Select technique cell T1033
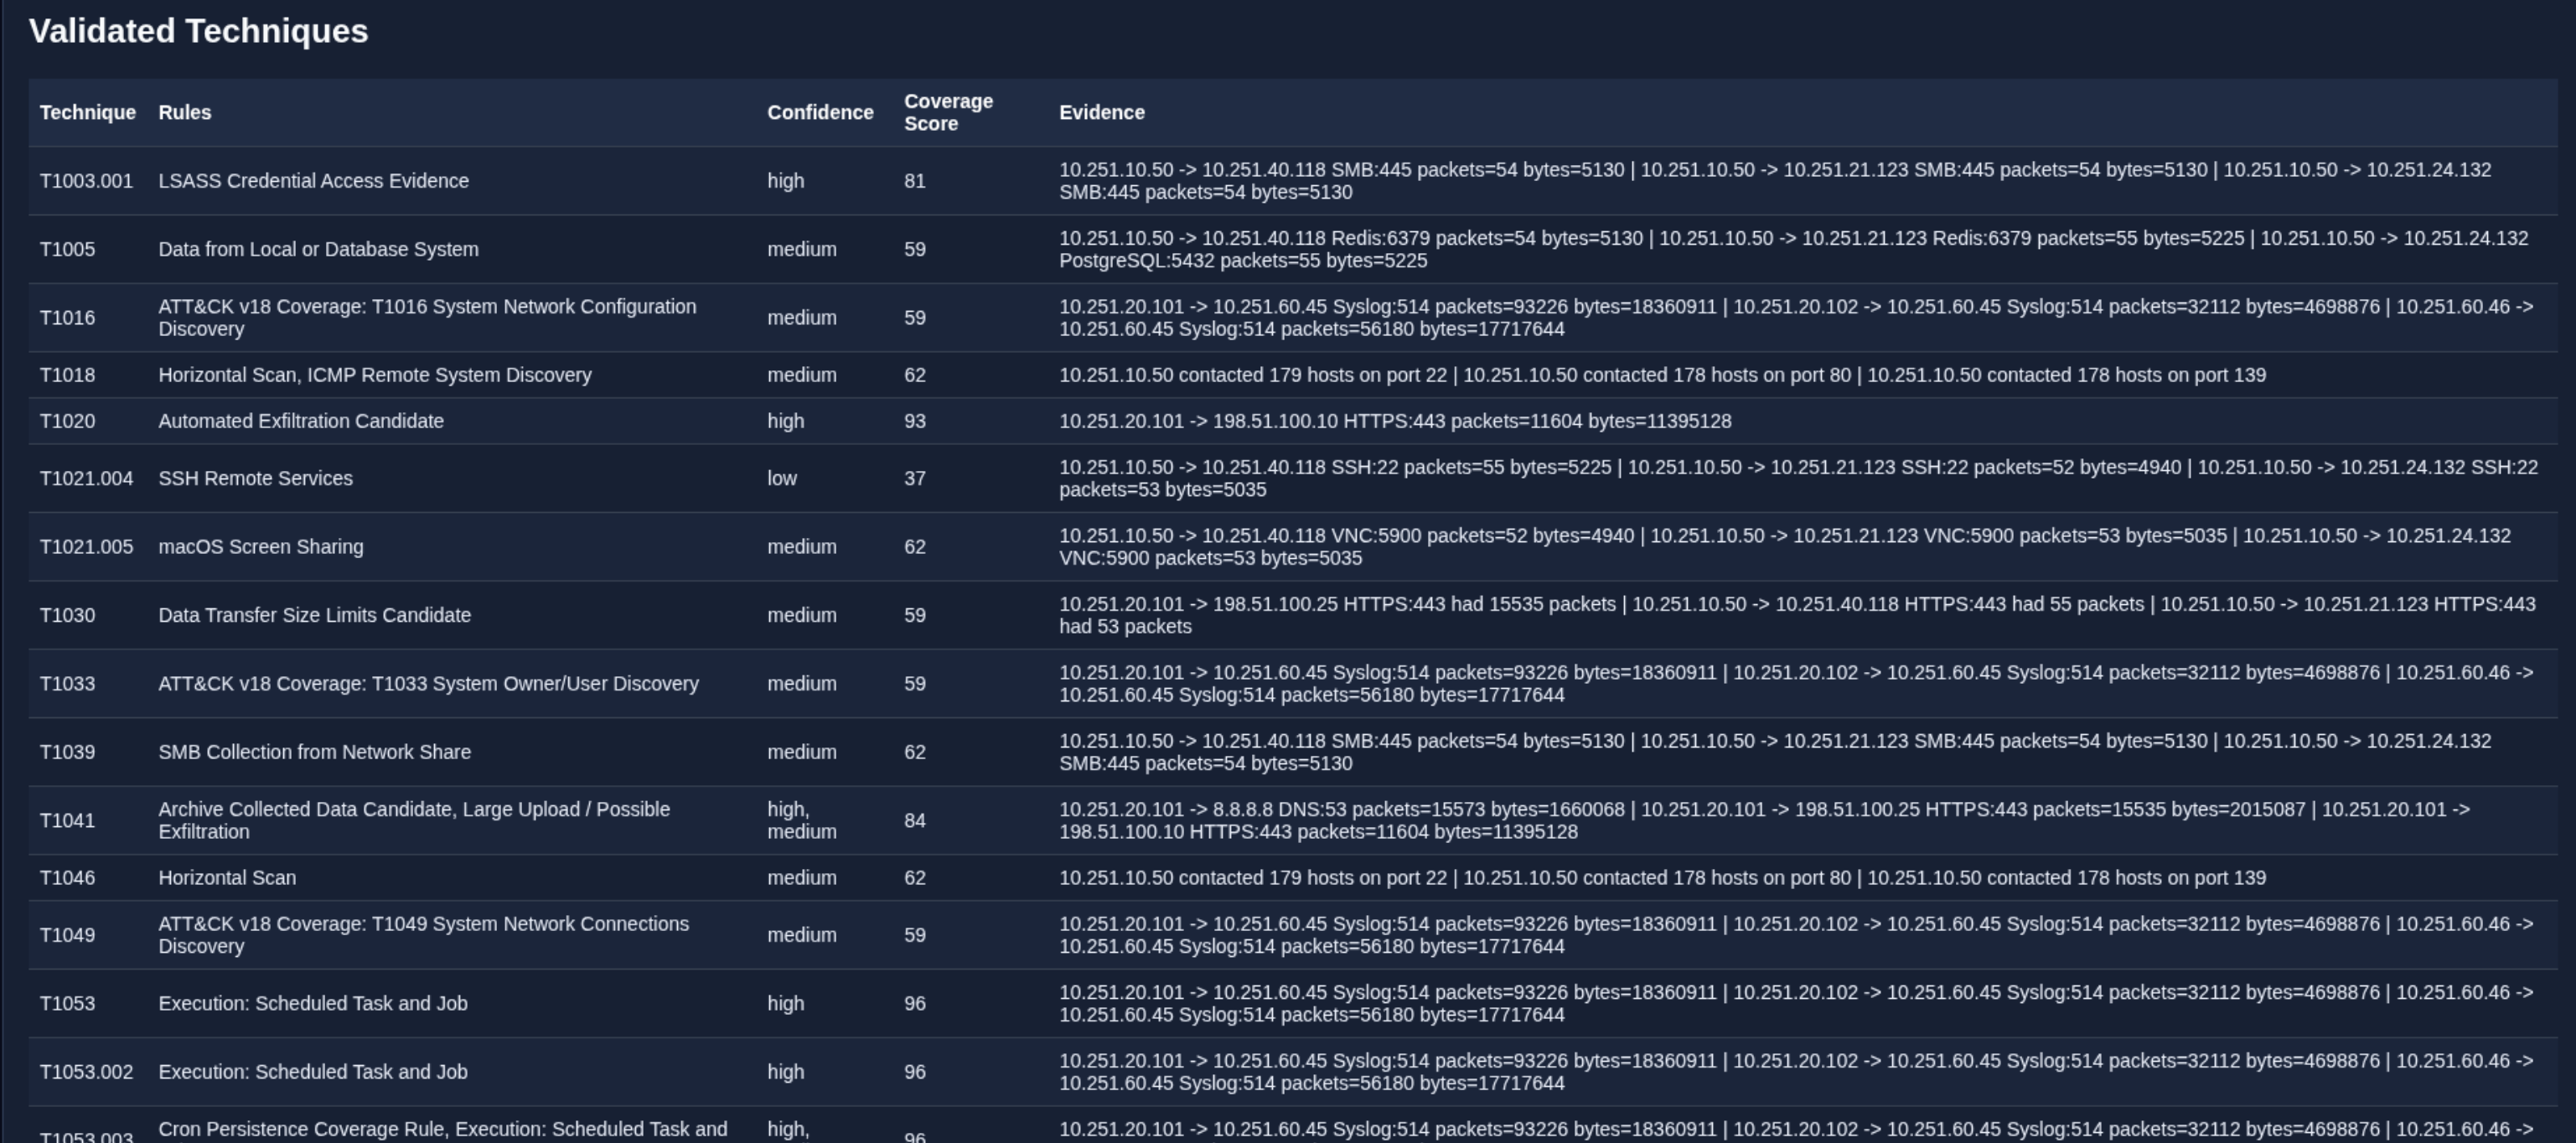 coord(68,684)
